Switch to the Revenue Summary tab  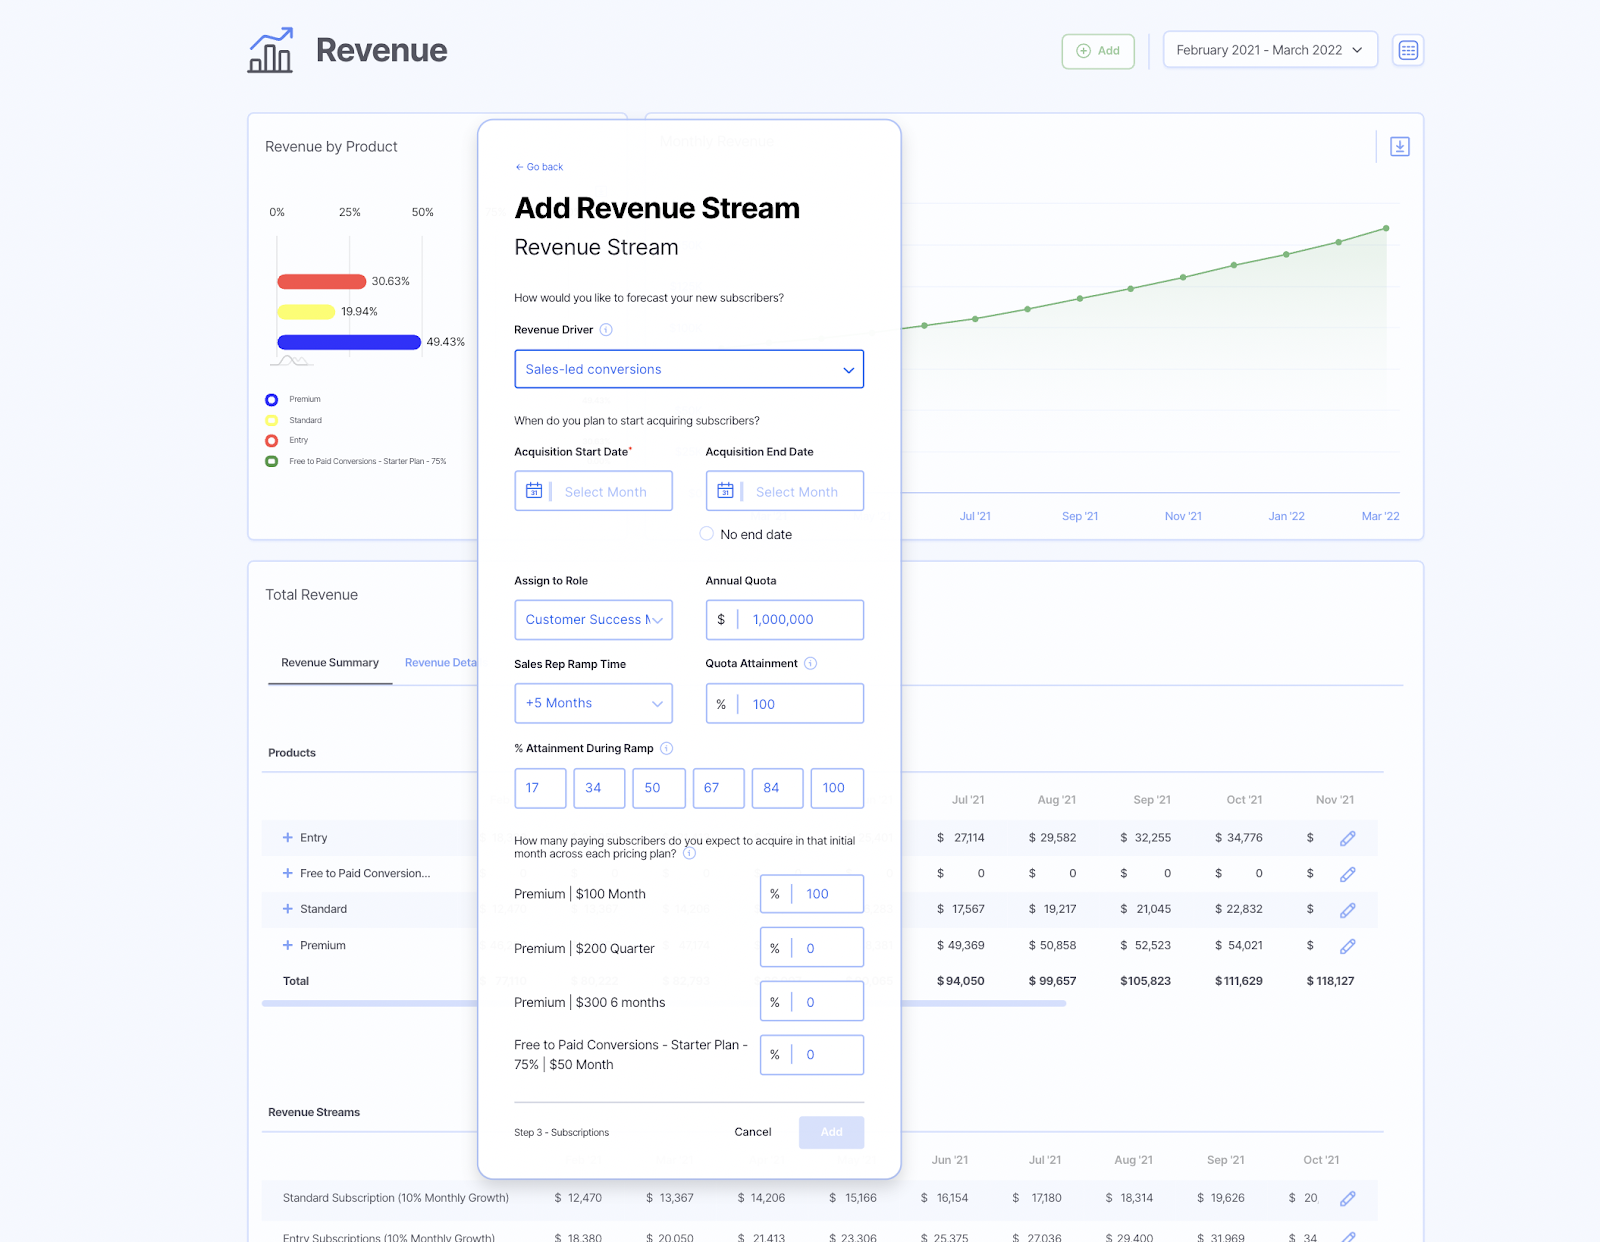click(329, 663)
